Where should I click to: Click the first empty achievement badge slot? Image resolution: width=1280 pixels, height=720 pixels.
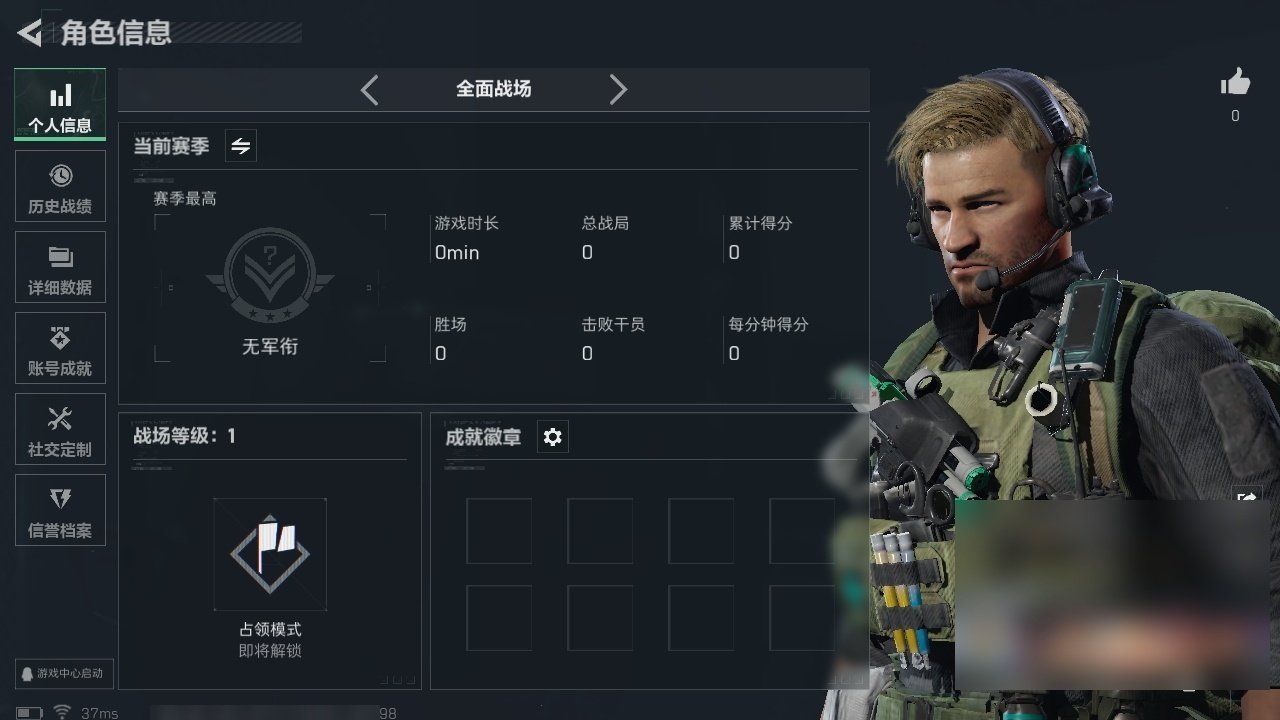(x=499, y=531)
